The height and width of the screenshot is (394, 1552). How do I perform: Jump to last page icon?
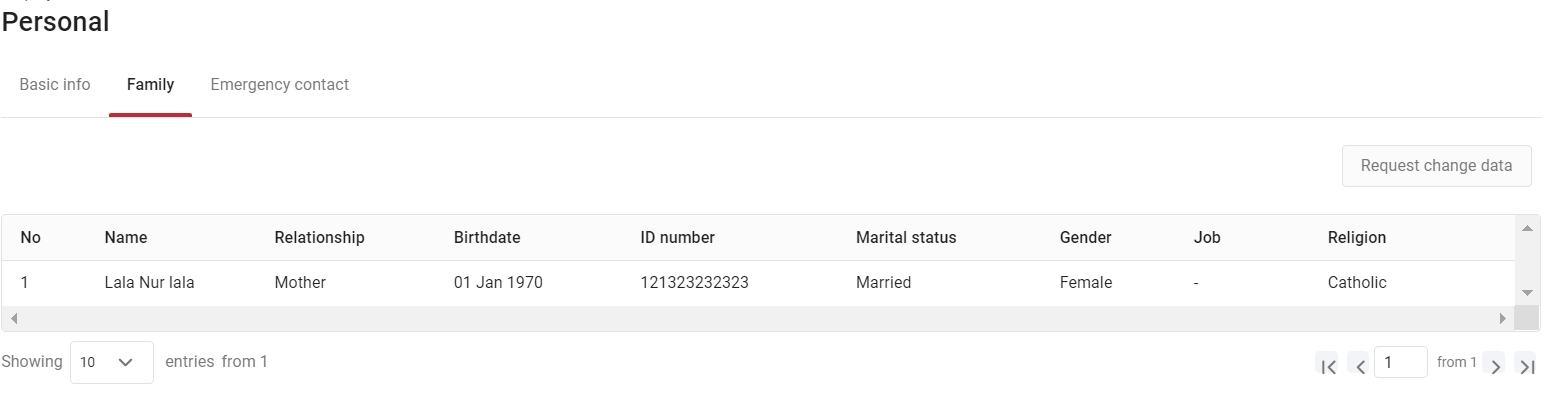[x=1526, y=364]
